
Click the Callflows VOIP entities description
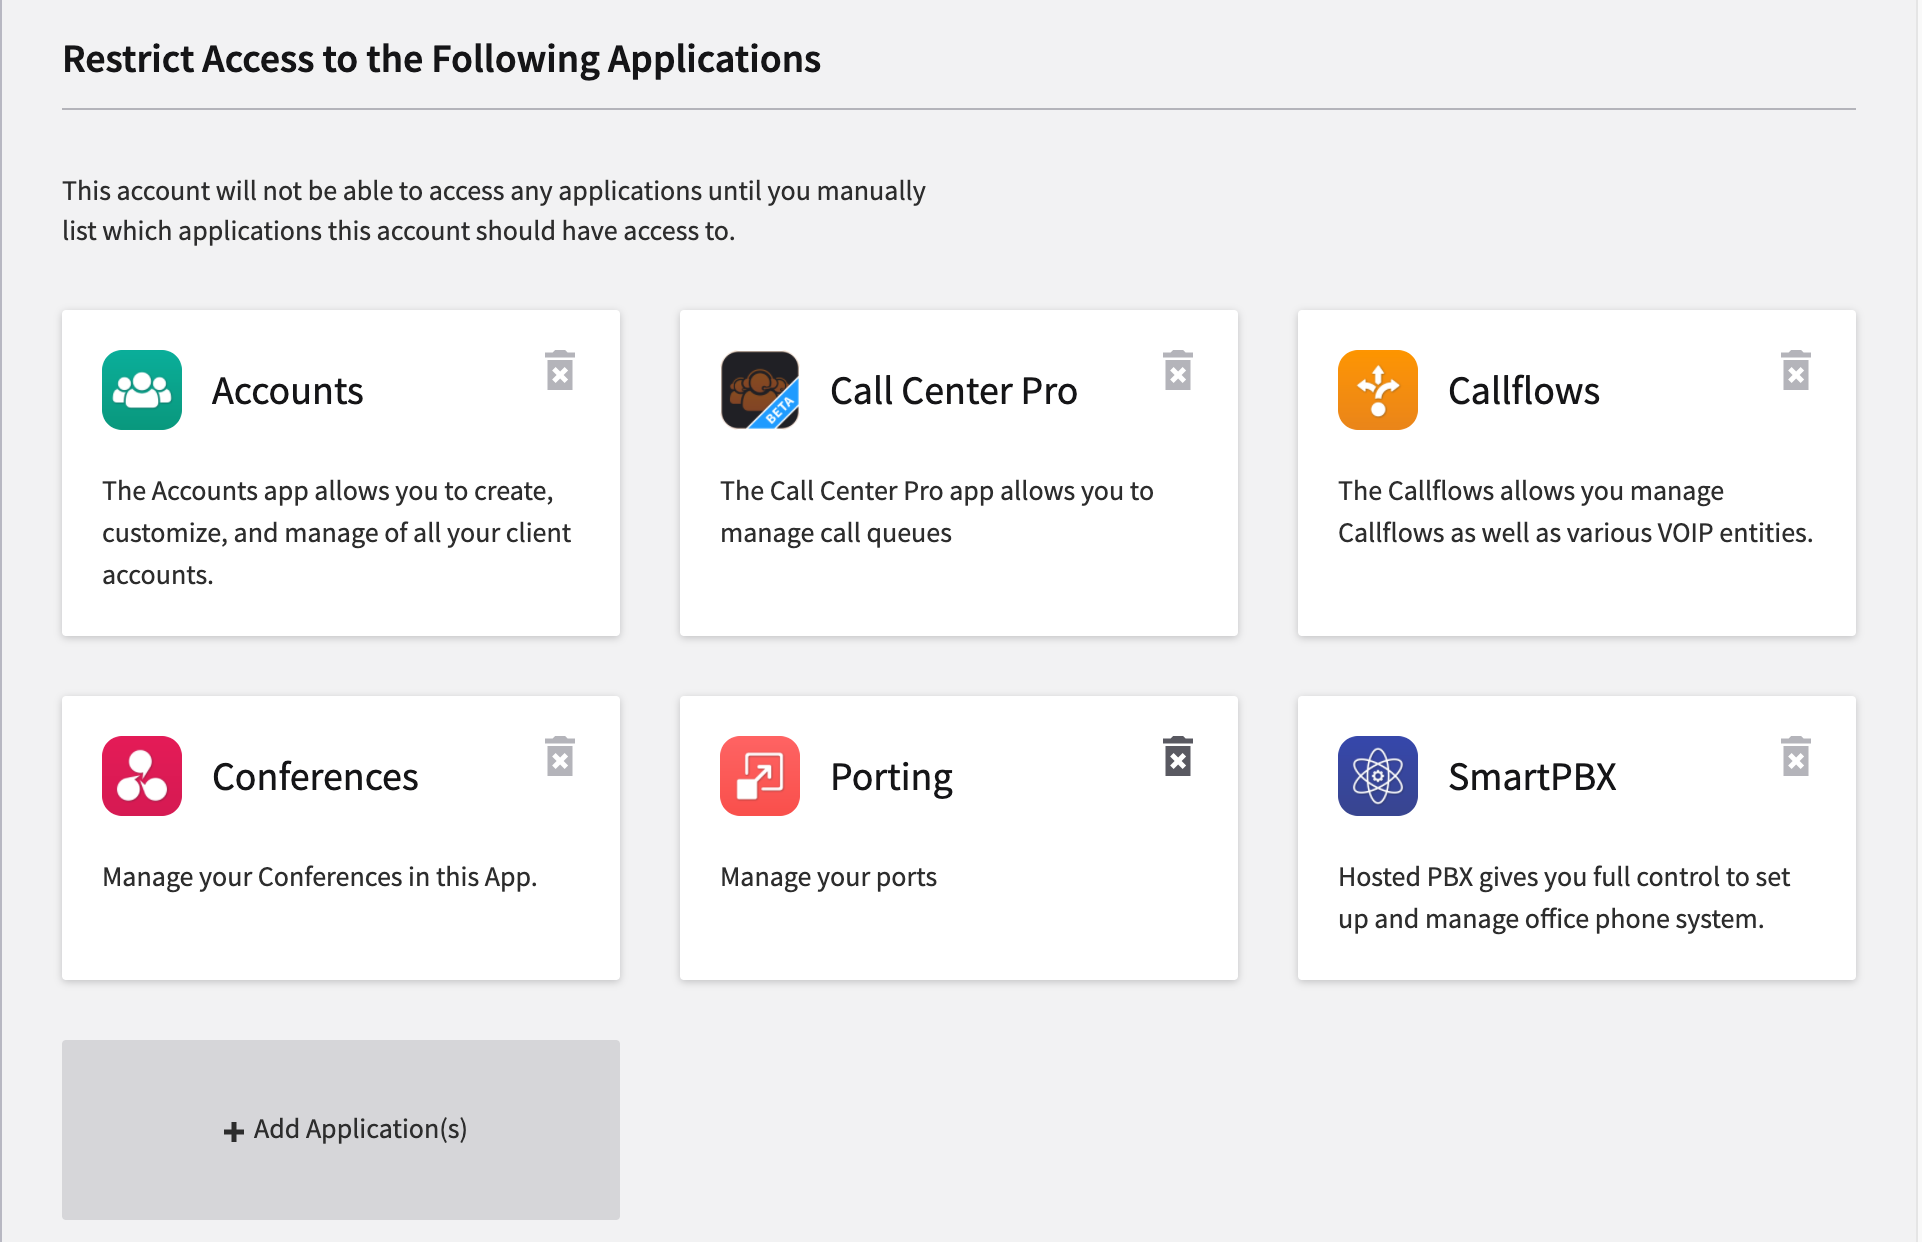pyautogui.click(x=1575, y=512)
